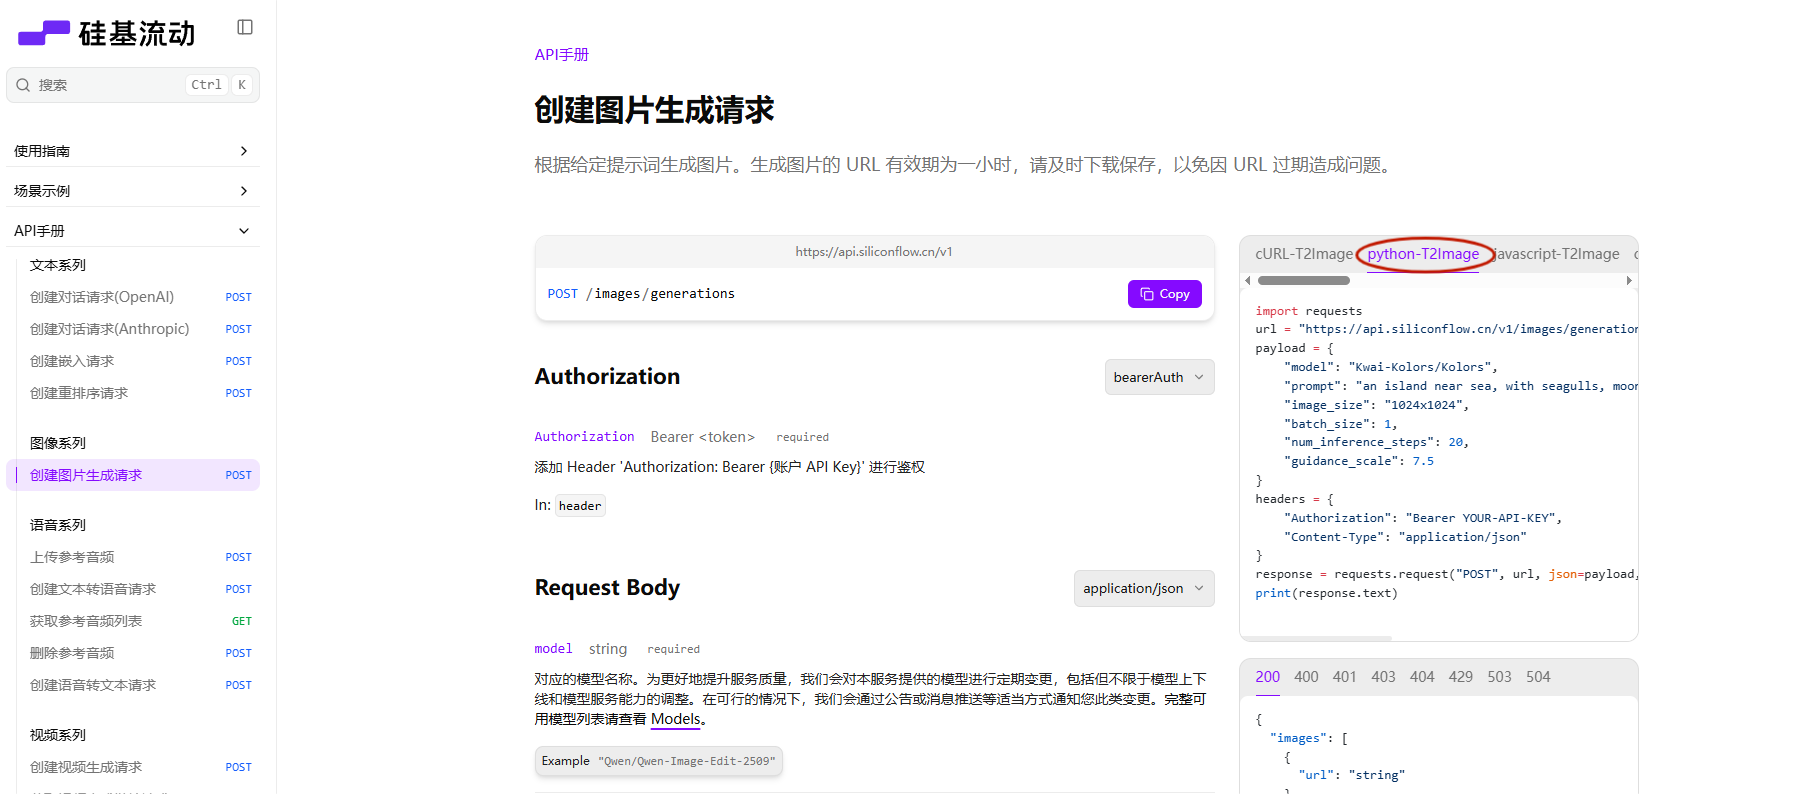Click the 视频系列 group label
Image resolution: width=1804 pixels, height=794 pixels.
(x=58, y=735)
